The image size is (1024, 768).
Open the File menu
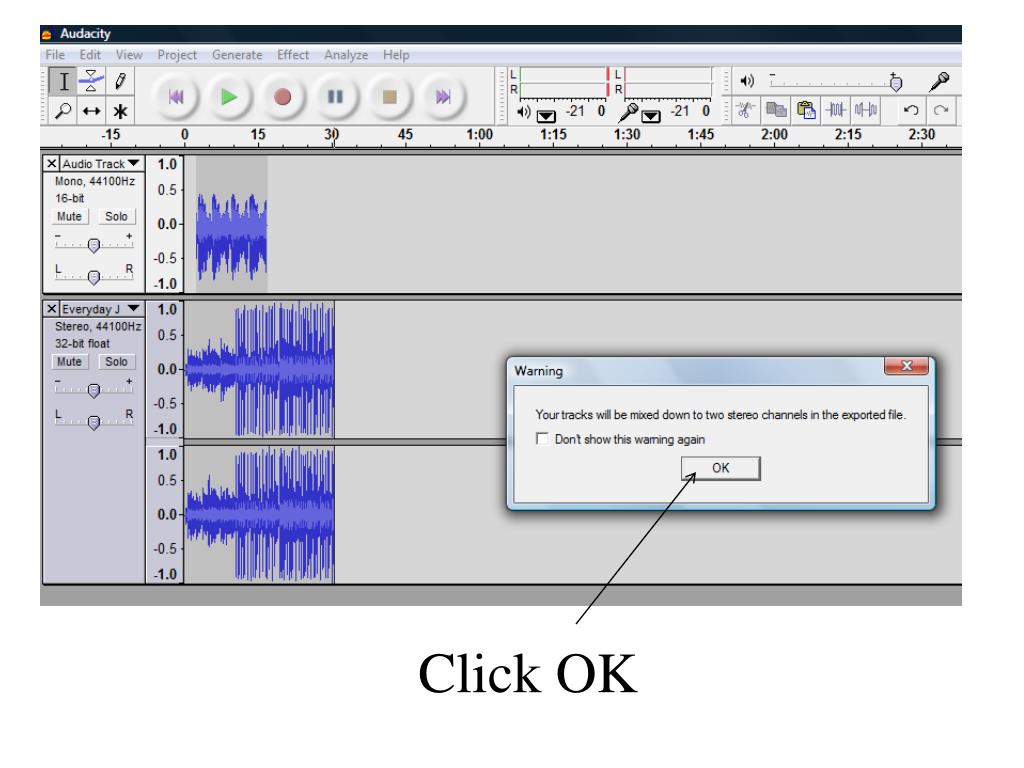55,55
